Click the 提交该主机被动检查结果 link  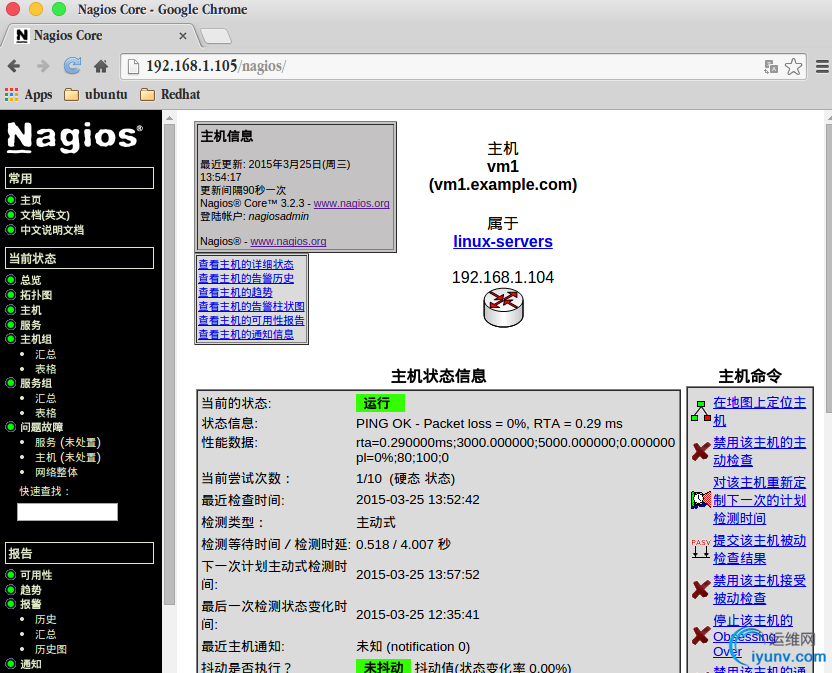coord(759,549)
